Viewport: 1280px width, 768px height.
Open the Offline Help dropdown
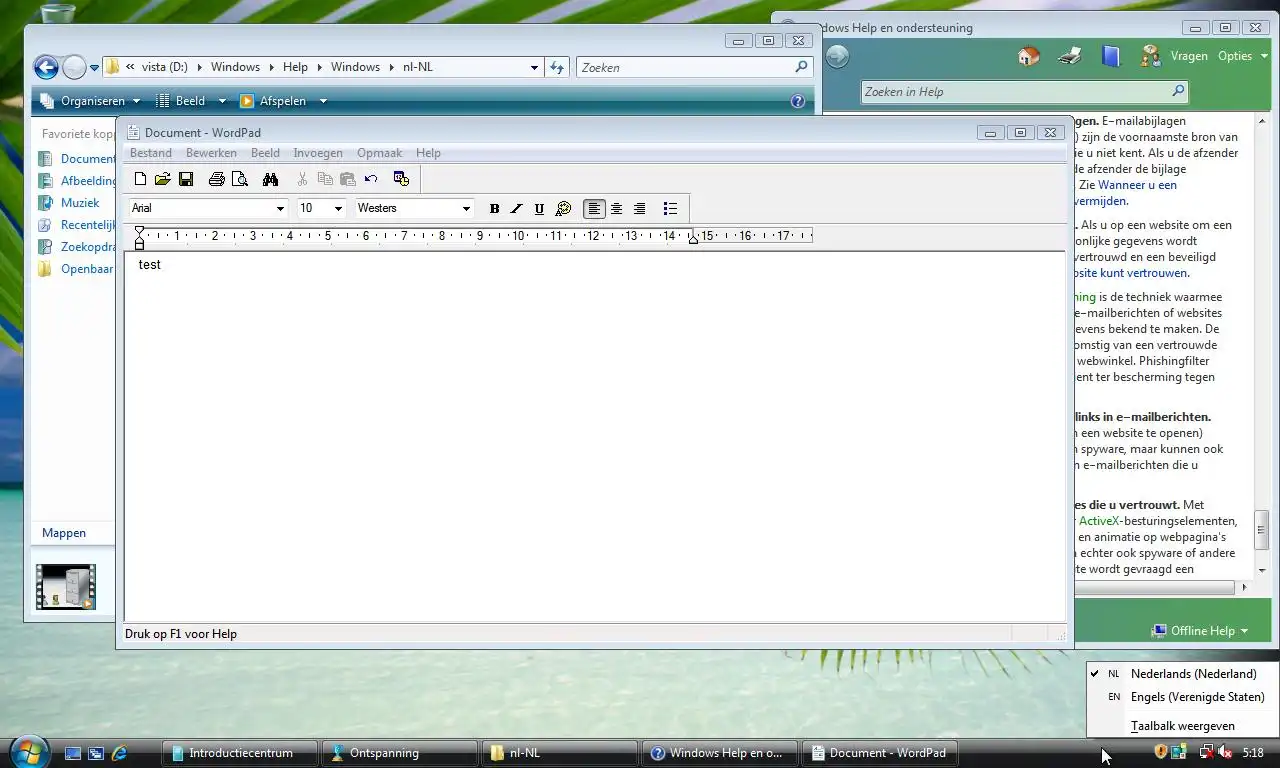tap(1200, 631)
